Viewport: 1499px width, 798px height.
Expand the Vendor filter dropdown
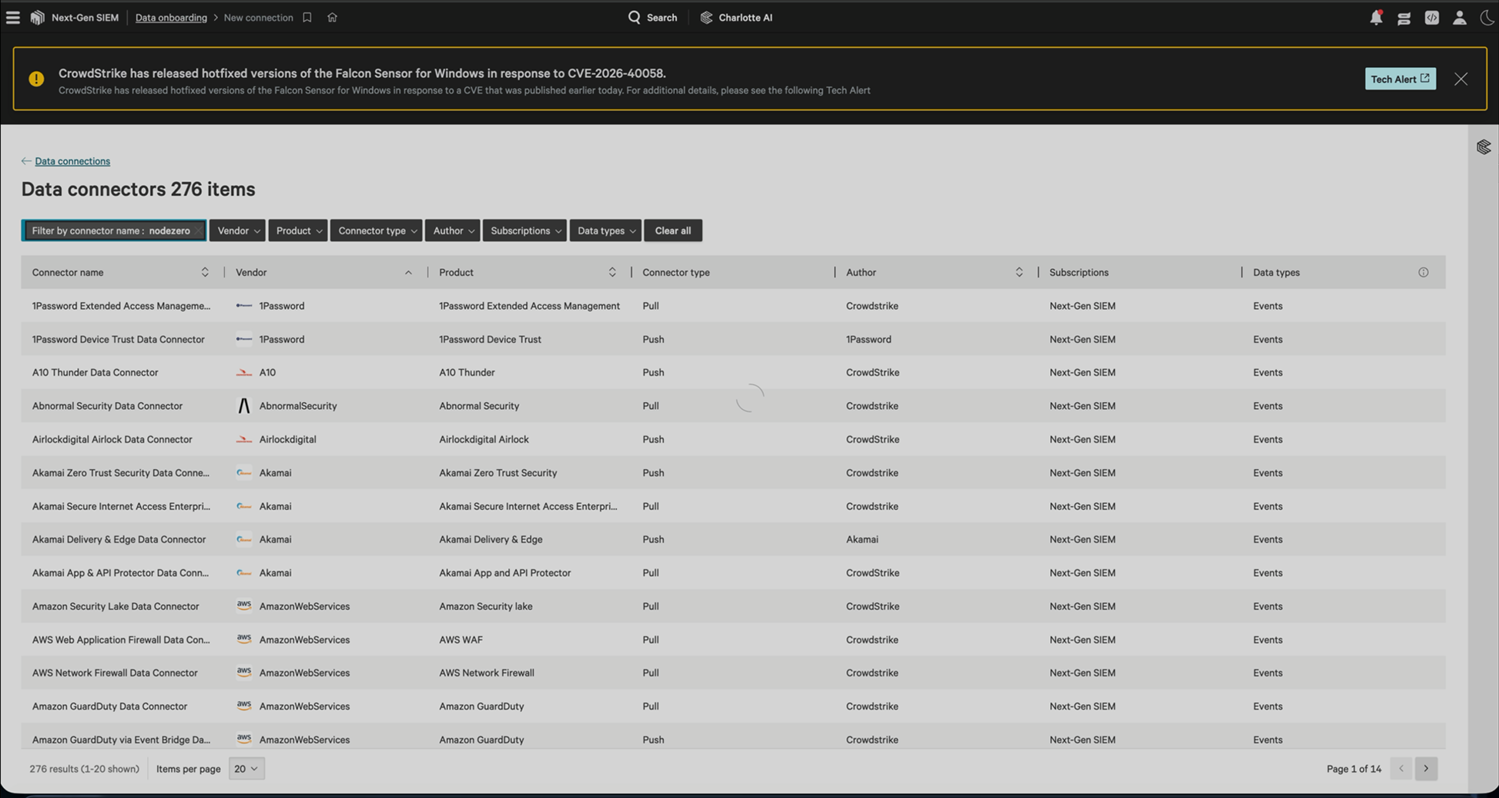pos(237,231)
